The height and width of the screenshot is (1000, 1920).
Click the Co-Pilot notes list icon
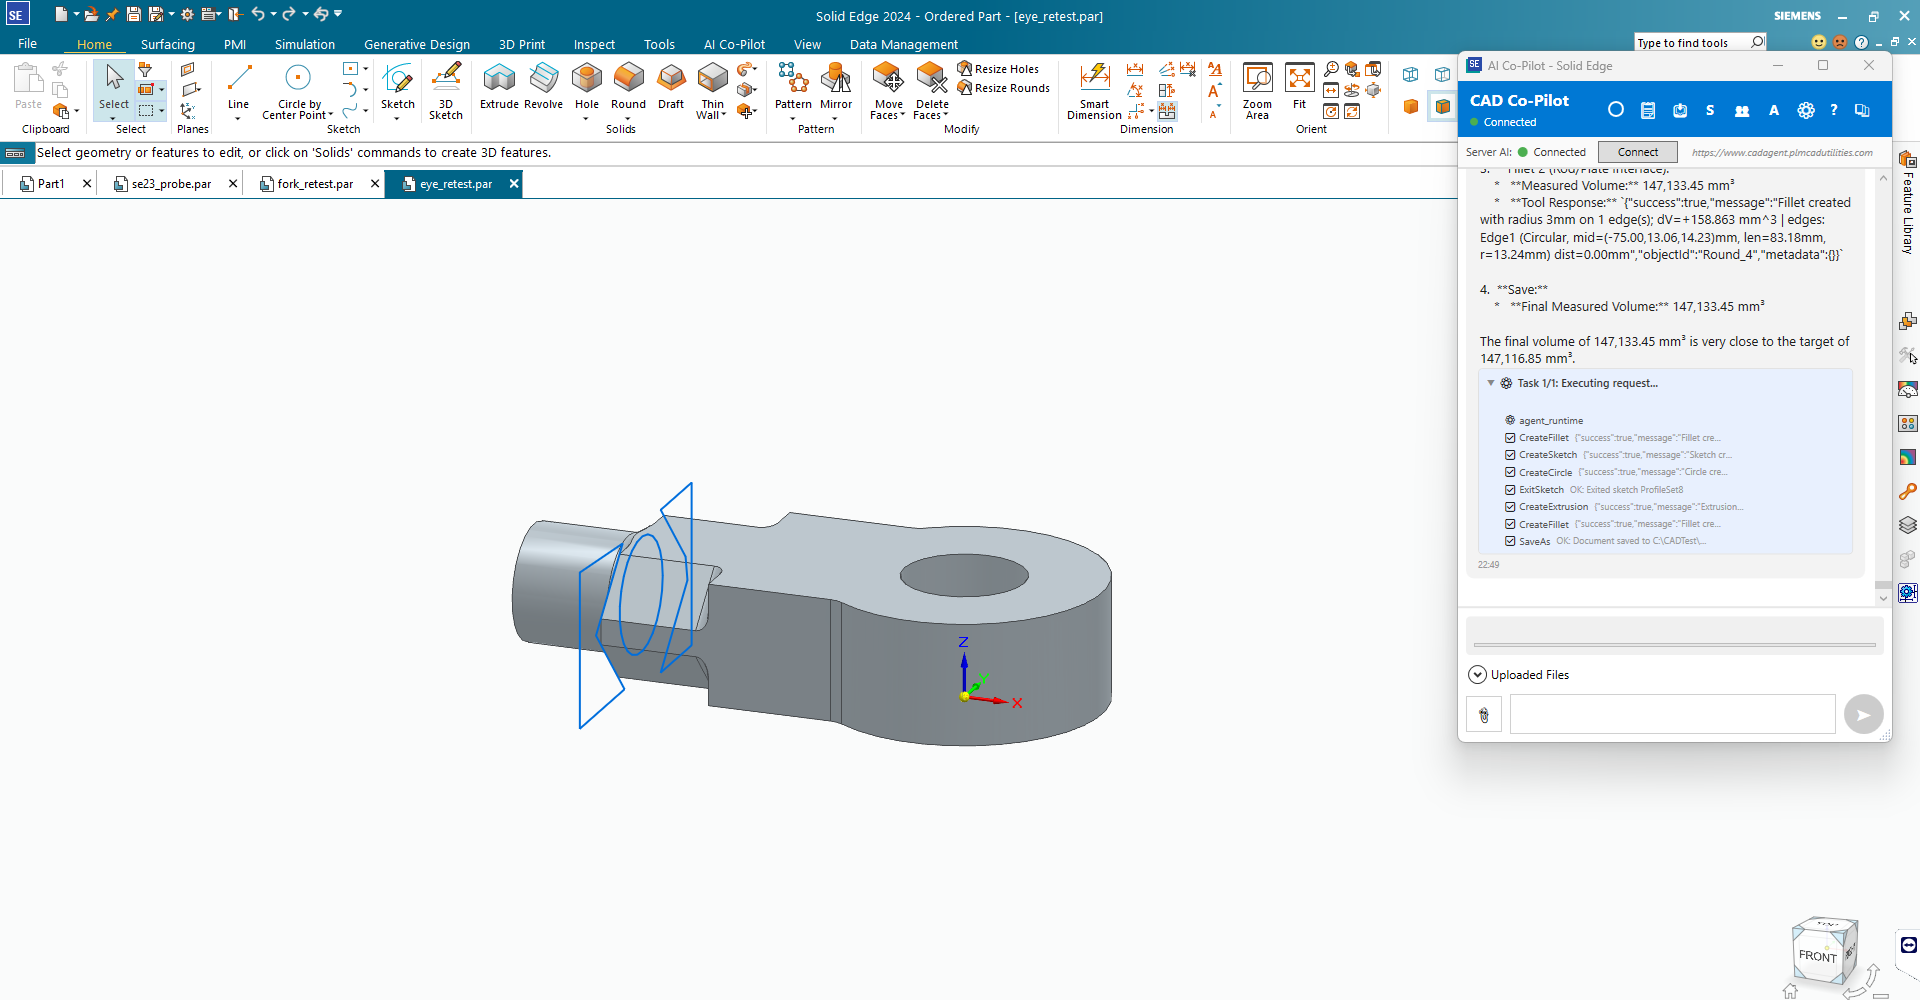pyautogui.click(x=1648, y=110)
